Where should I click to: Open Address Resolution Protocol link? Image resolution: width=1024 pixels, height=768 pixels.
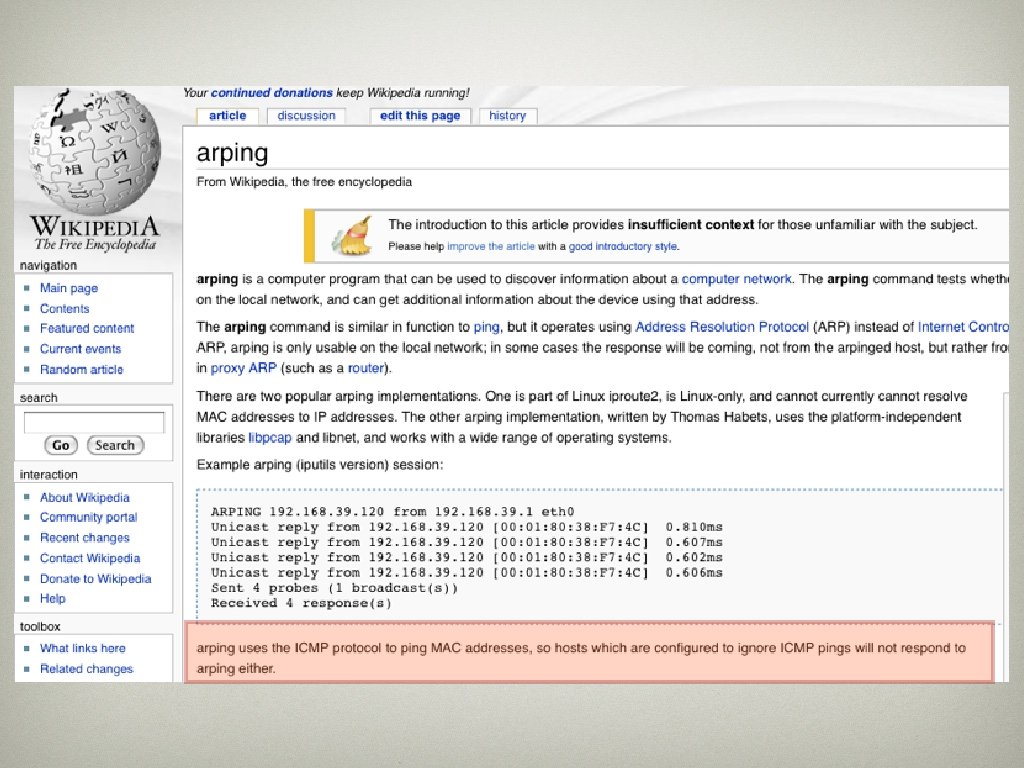coord(722,327)
